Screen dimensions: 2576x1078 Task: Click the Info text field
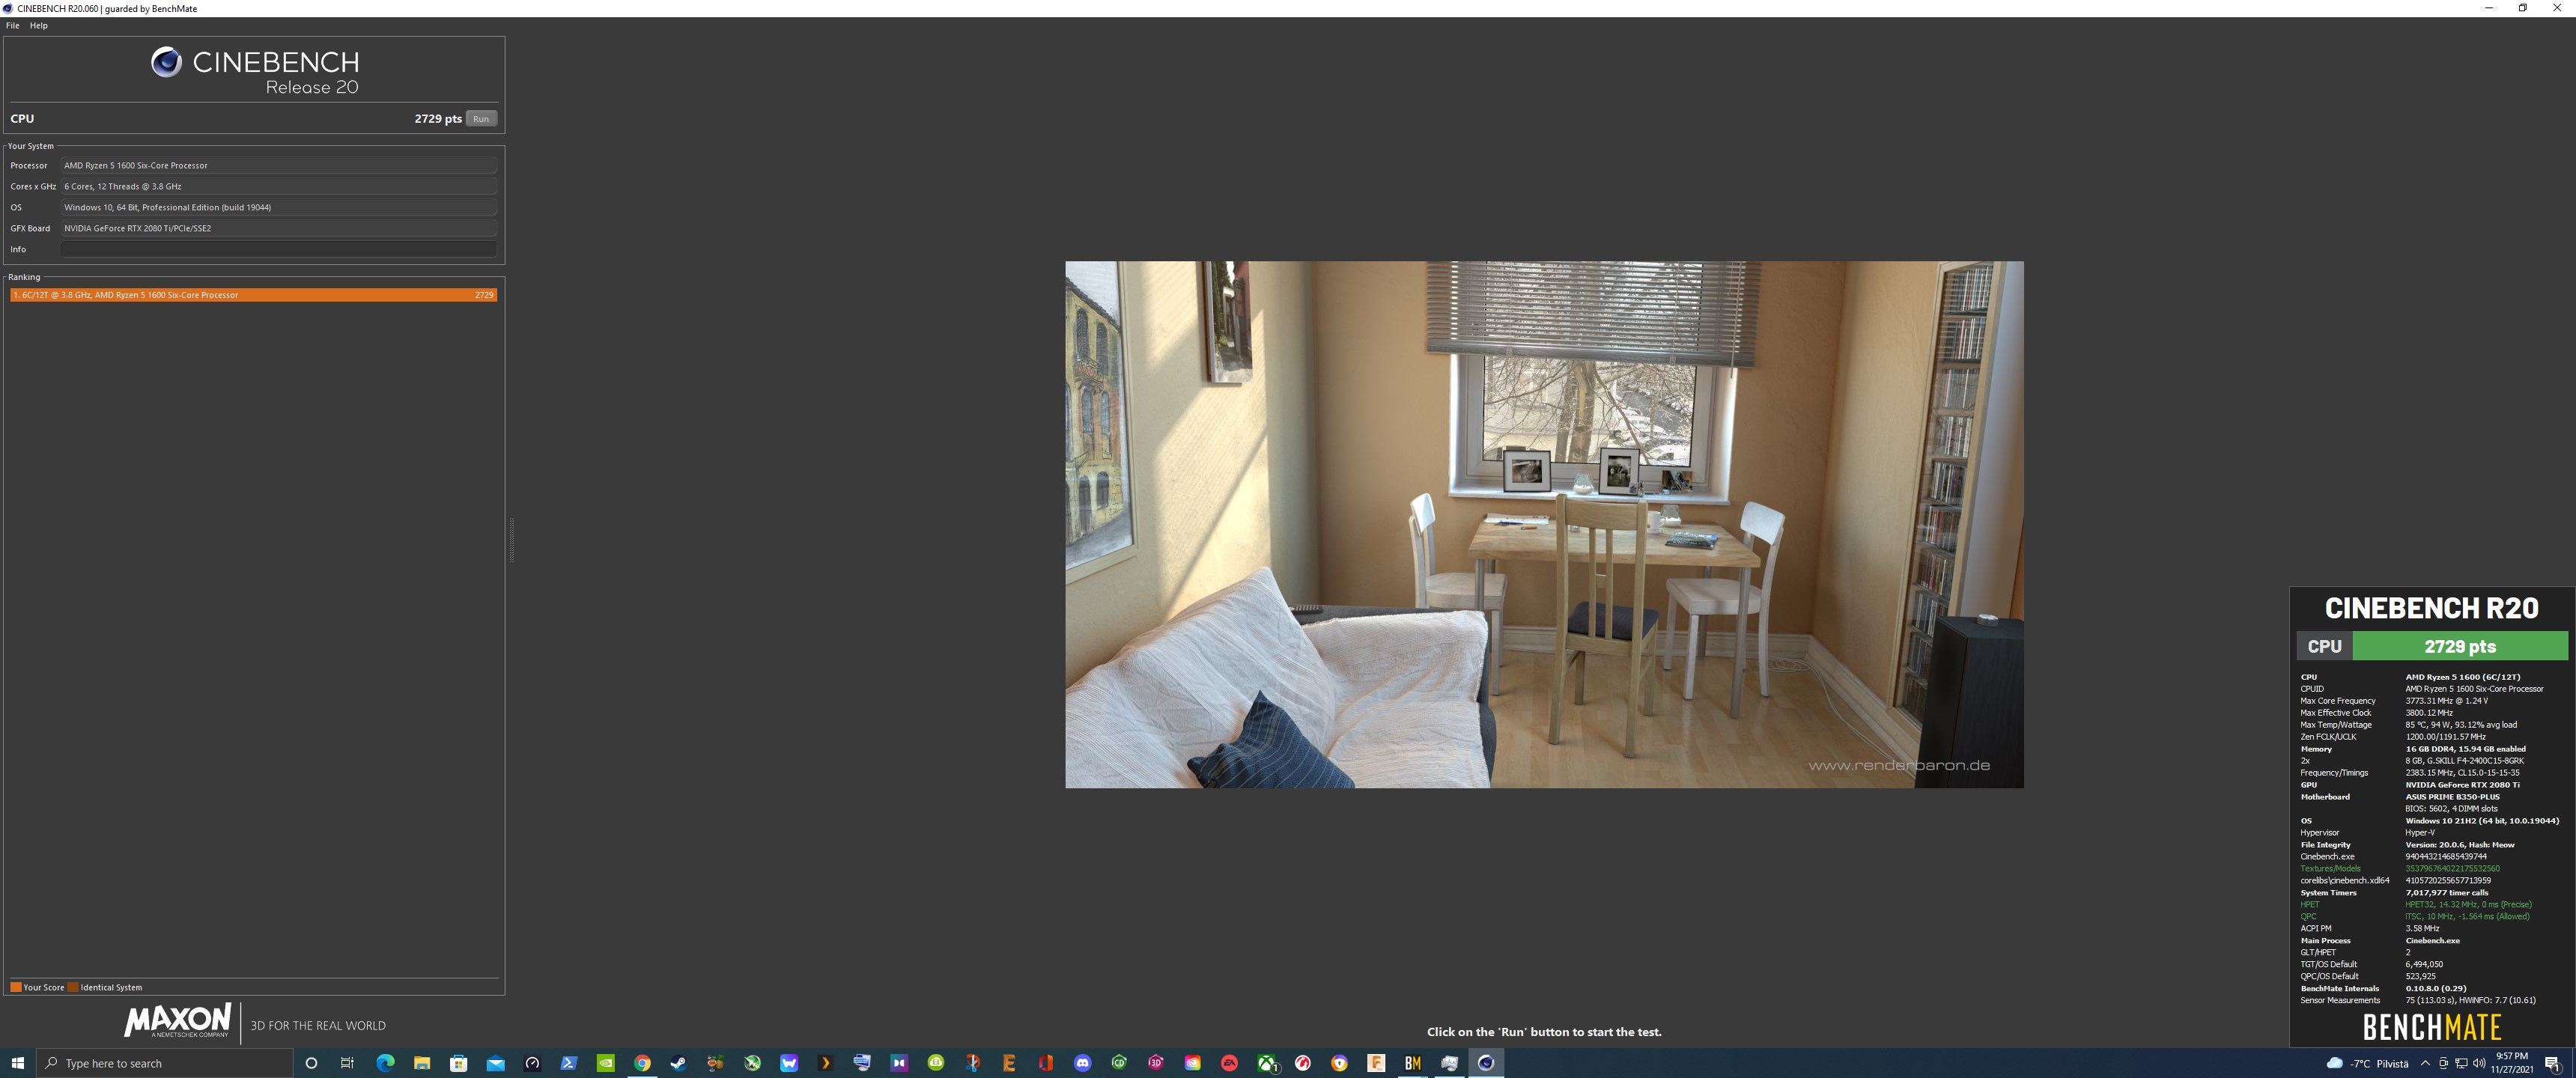[279, 249]
